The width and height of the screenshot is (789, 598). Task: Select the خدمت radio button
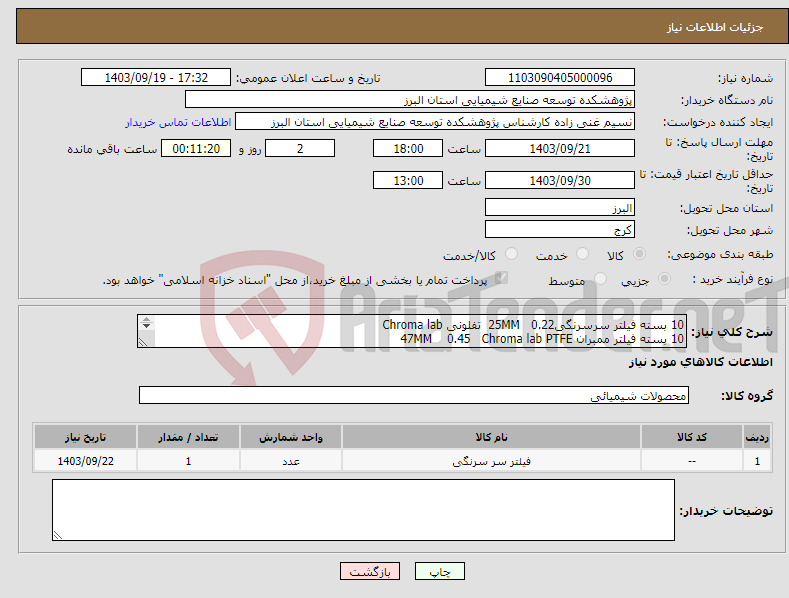[583, 254]
